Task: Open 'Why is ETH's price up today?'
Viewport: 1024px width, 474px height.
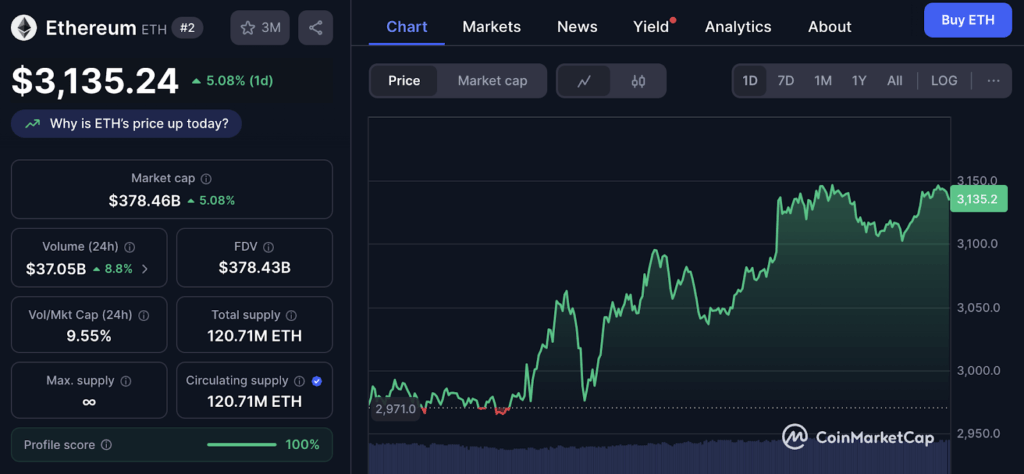Action: pos(127,124)
